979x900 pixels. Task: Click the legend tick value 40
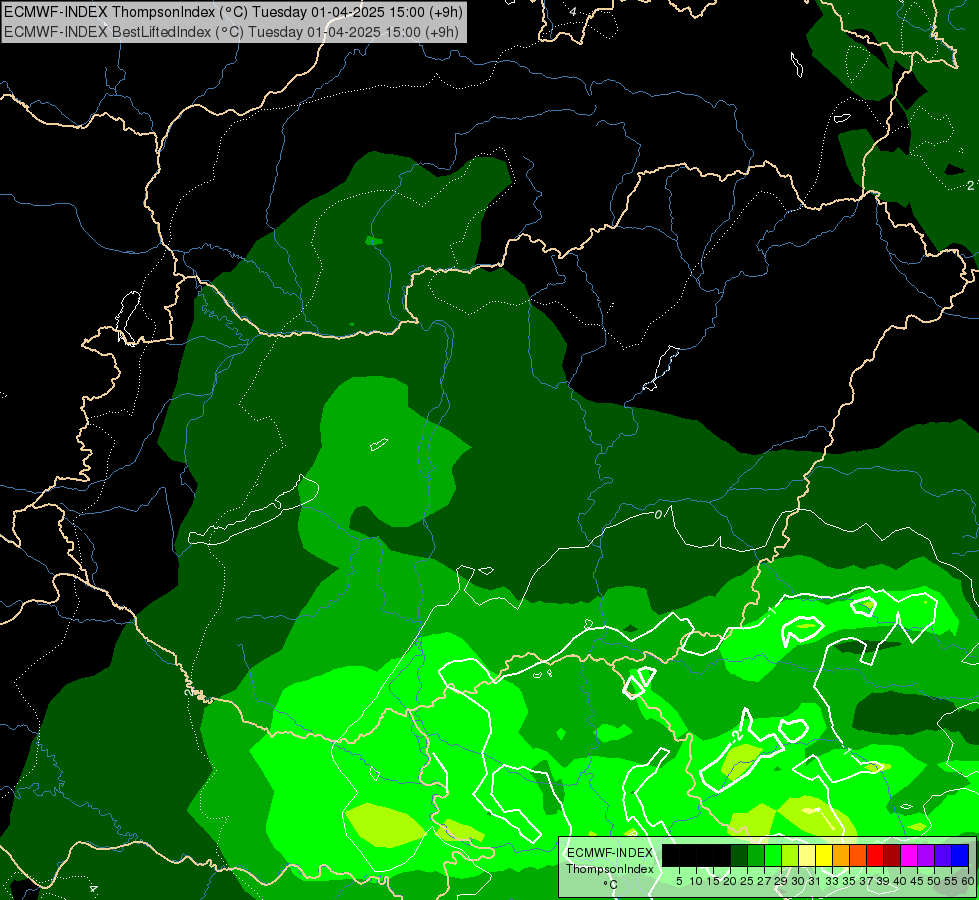click(x=900, y=881)
